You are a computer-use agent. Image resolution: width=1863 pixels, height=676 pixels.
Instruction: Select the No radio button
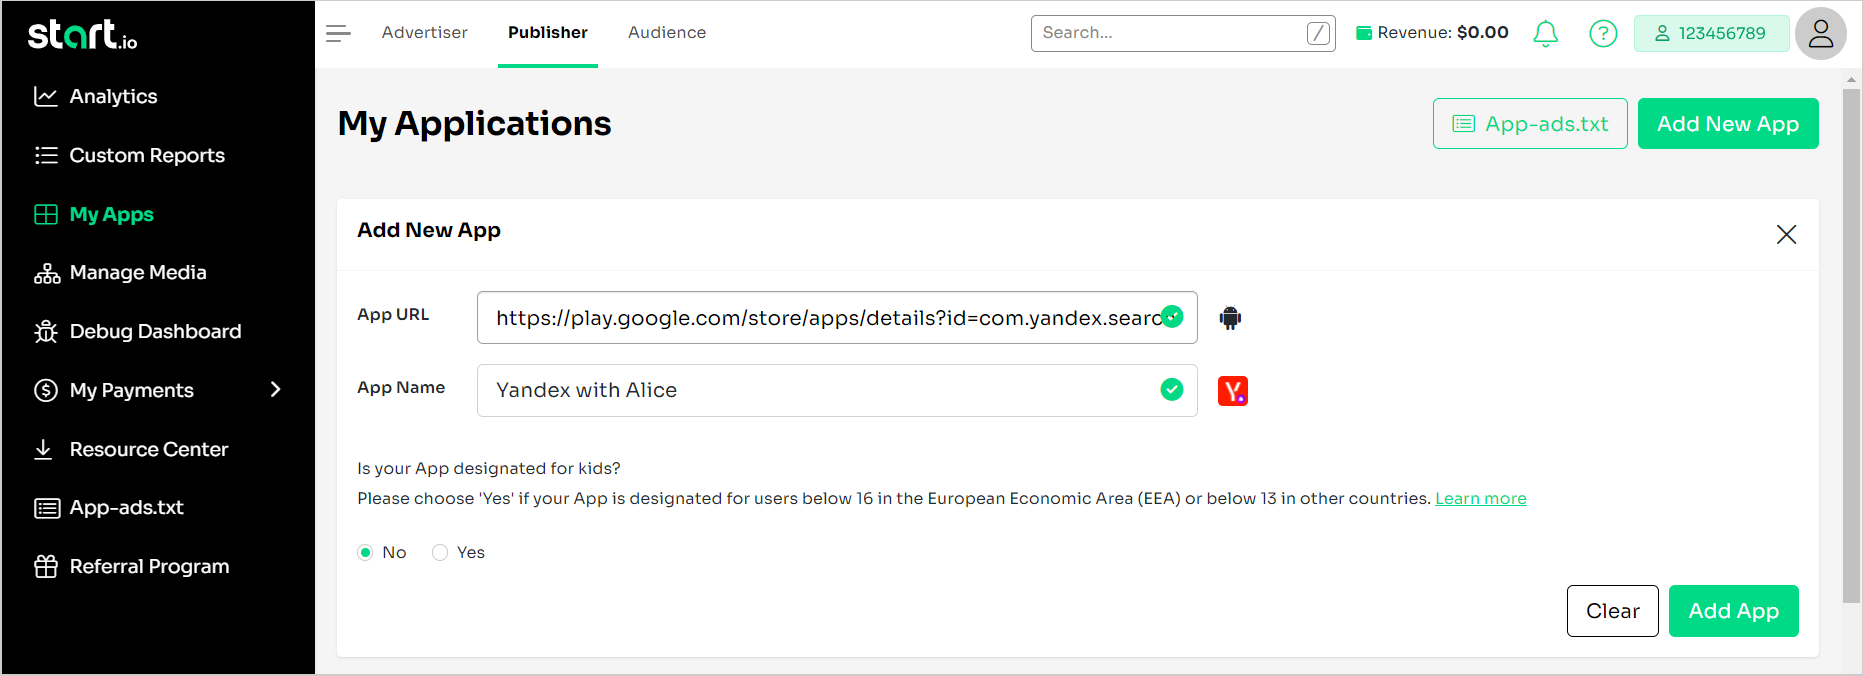(366, 553)
